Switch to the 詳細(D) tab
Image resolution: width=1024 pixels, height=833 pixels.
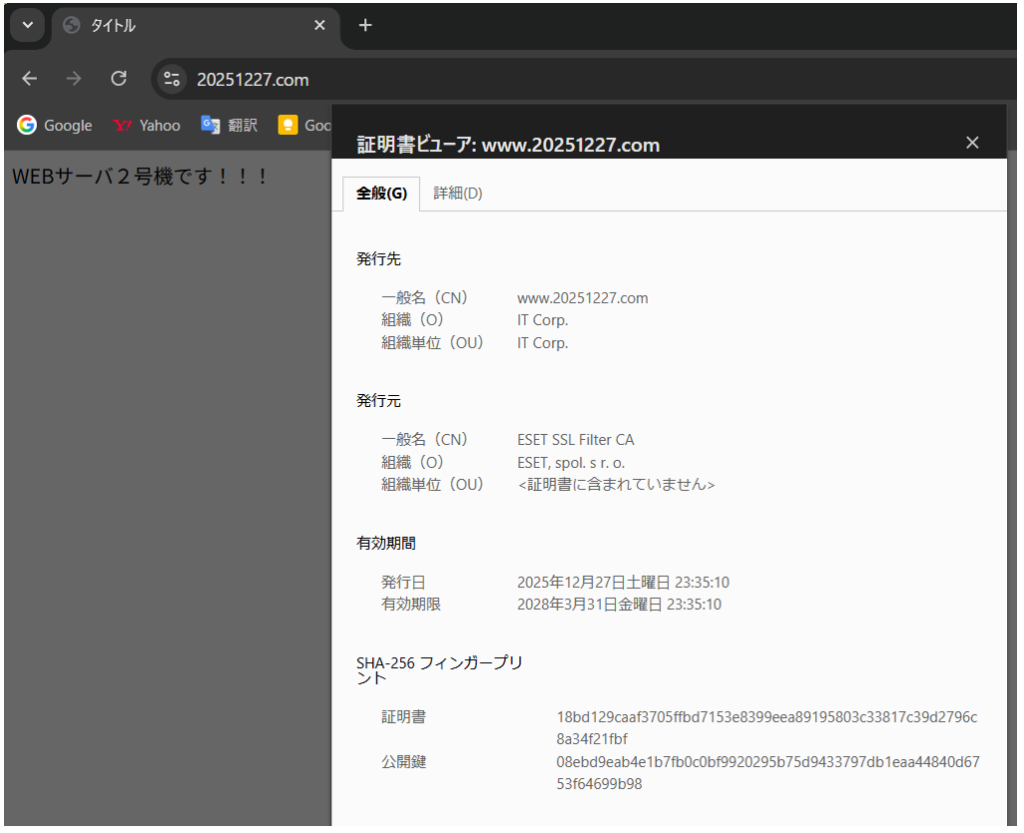[458, 193]
